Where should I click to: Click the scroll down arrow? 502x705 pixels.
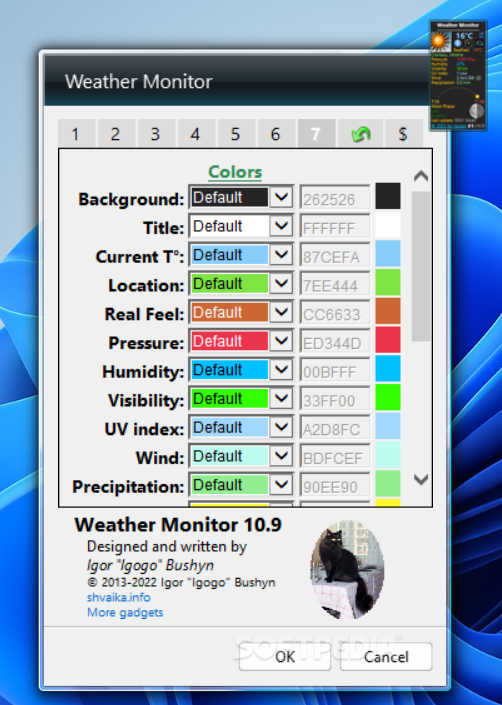421,480
